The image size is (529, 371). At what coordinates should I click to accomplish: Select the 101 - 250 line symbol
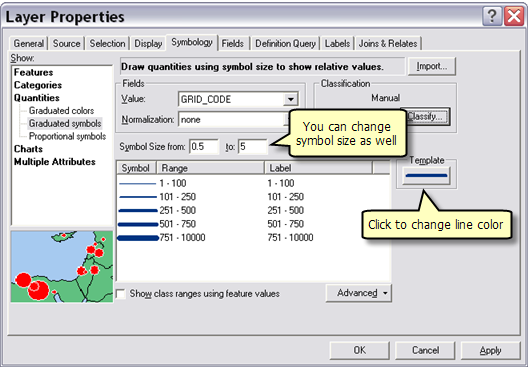(x=138, y=197)
